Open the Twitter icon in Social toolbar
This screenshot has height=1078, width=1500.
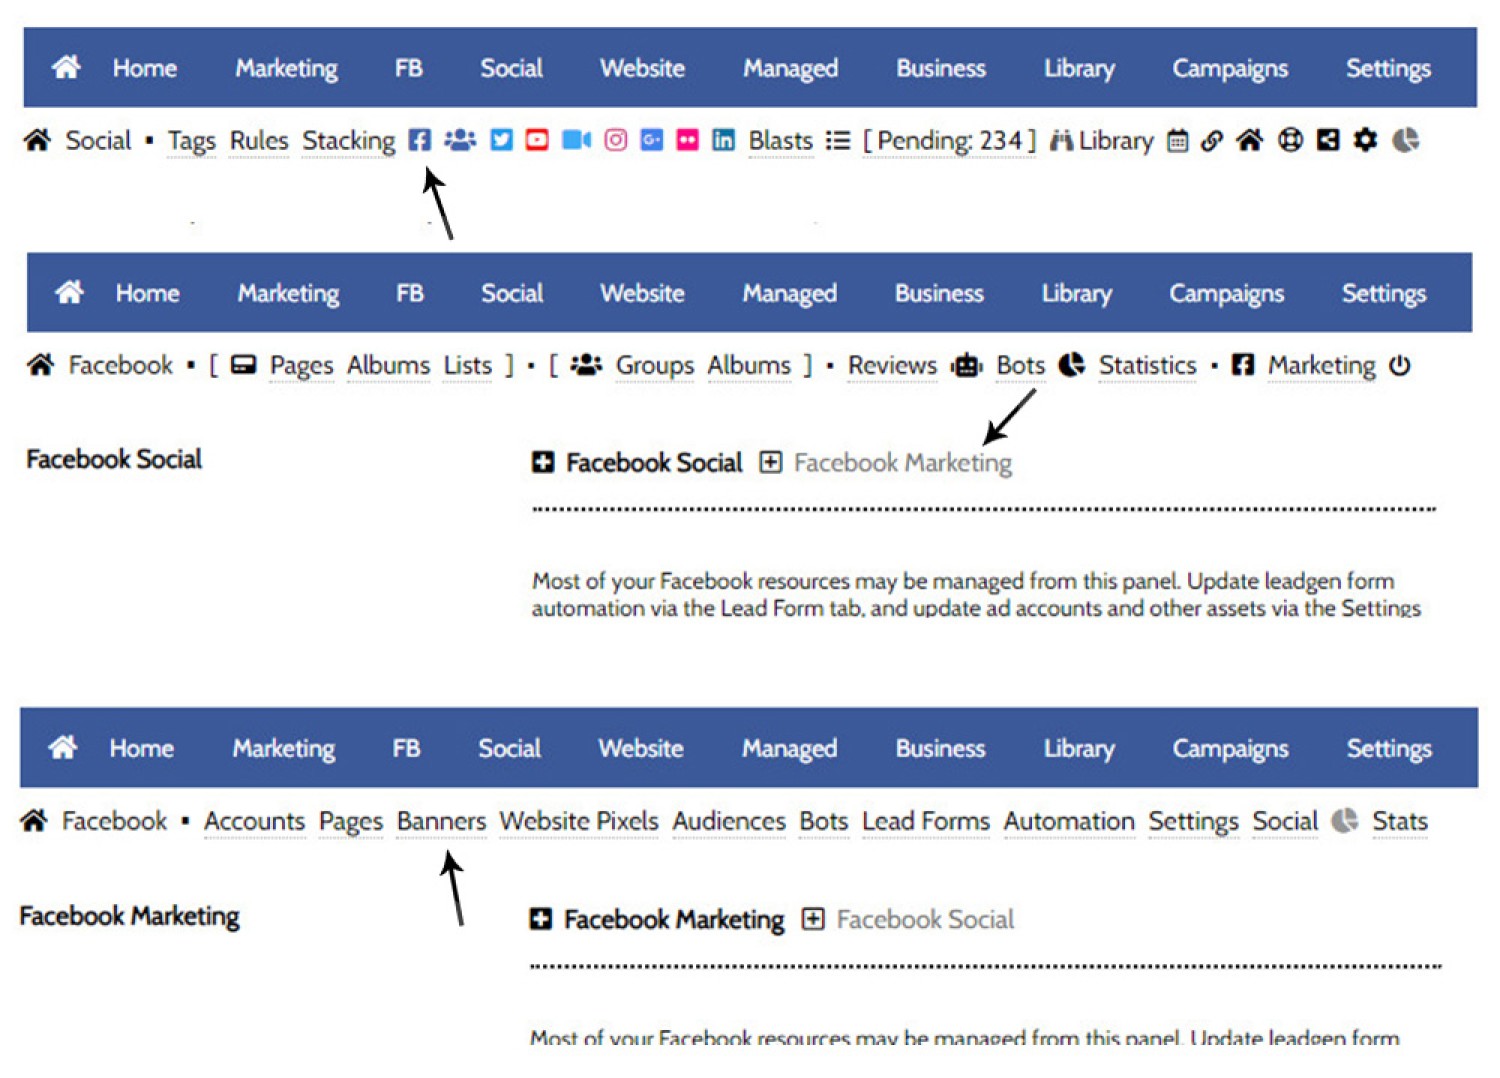[502, 141]
